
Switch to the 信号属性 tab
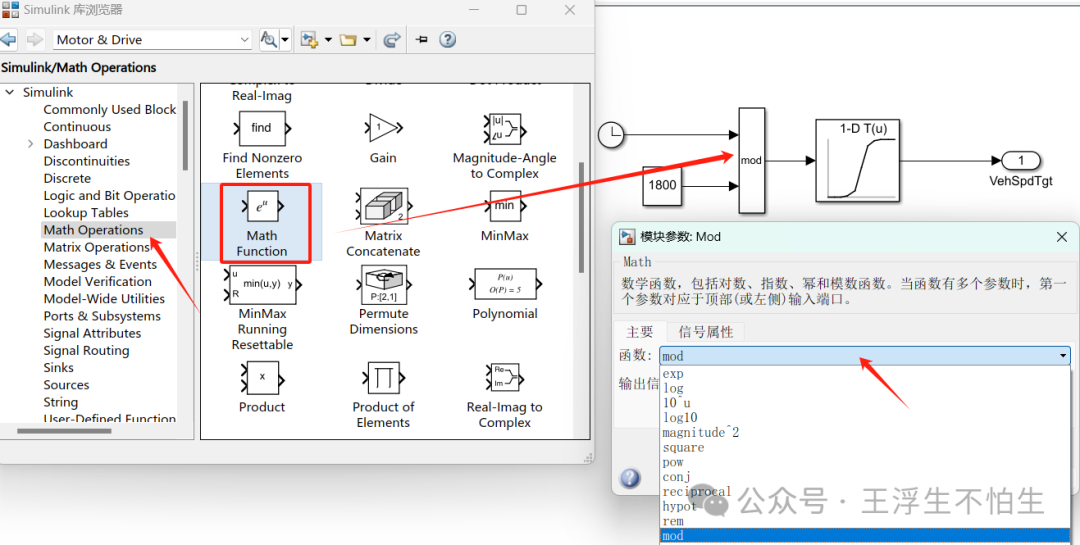pyautogui.click(x=705, y=332)
